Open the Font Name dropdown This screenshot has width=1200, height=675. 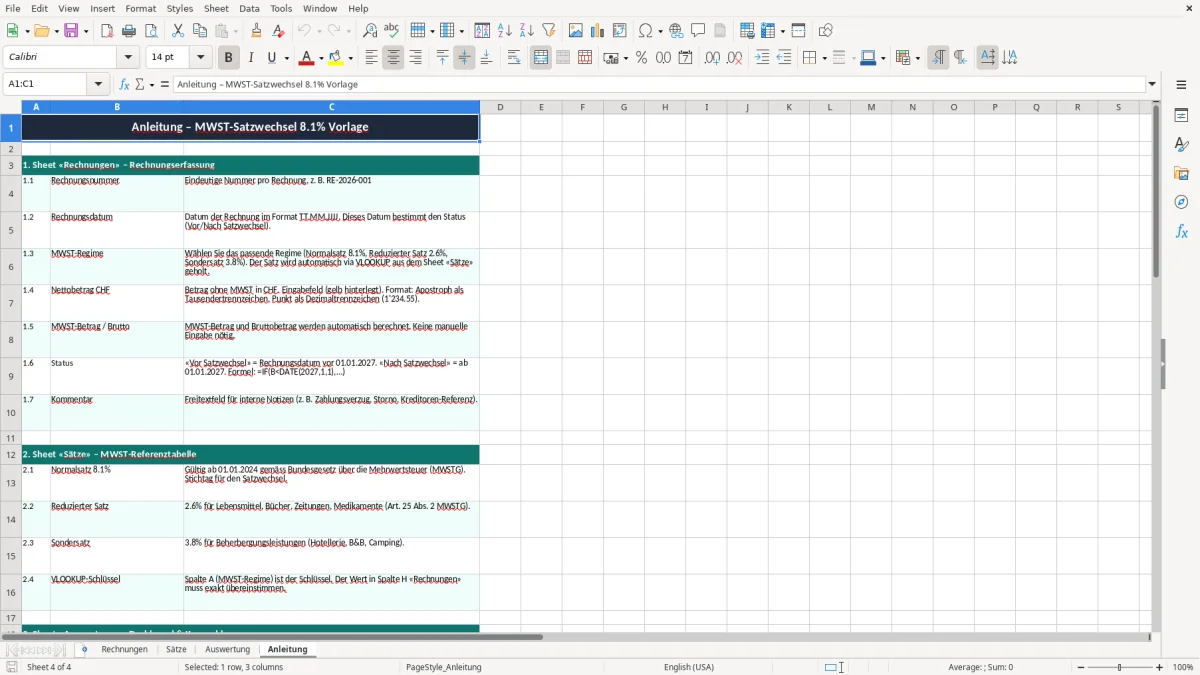click(128, 58)
